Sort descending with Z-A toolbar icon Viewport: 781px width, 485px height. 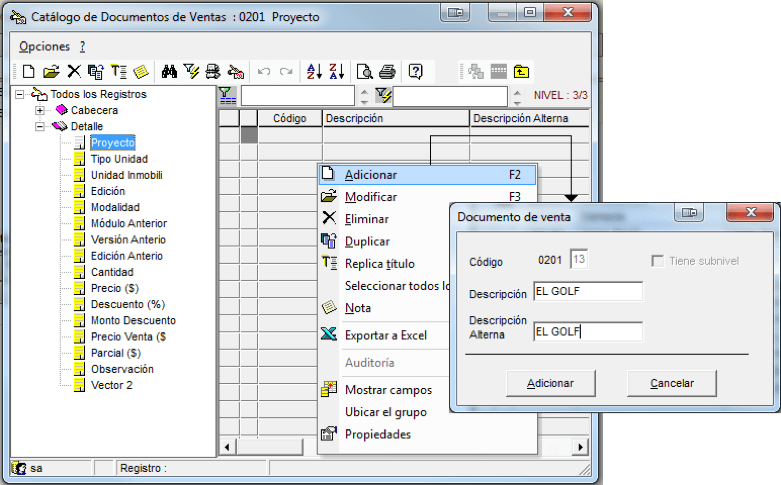[x=336, y=72]
